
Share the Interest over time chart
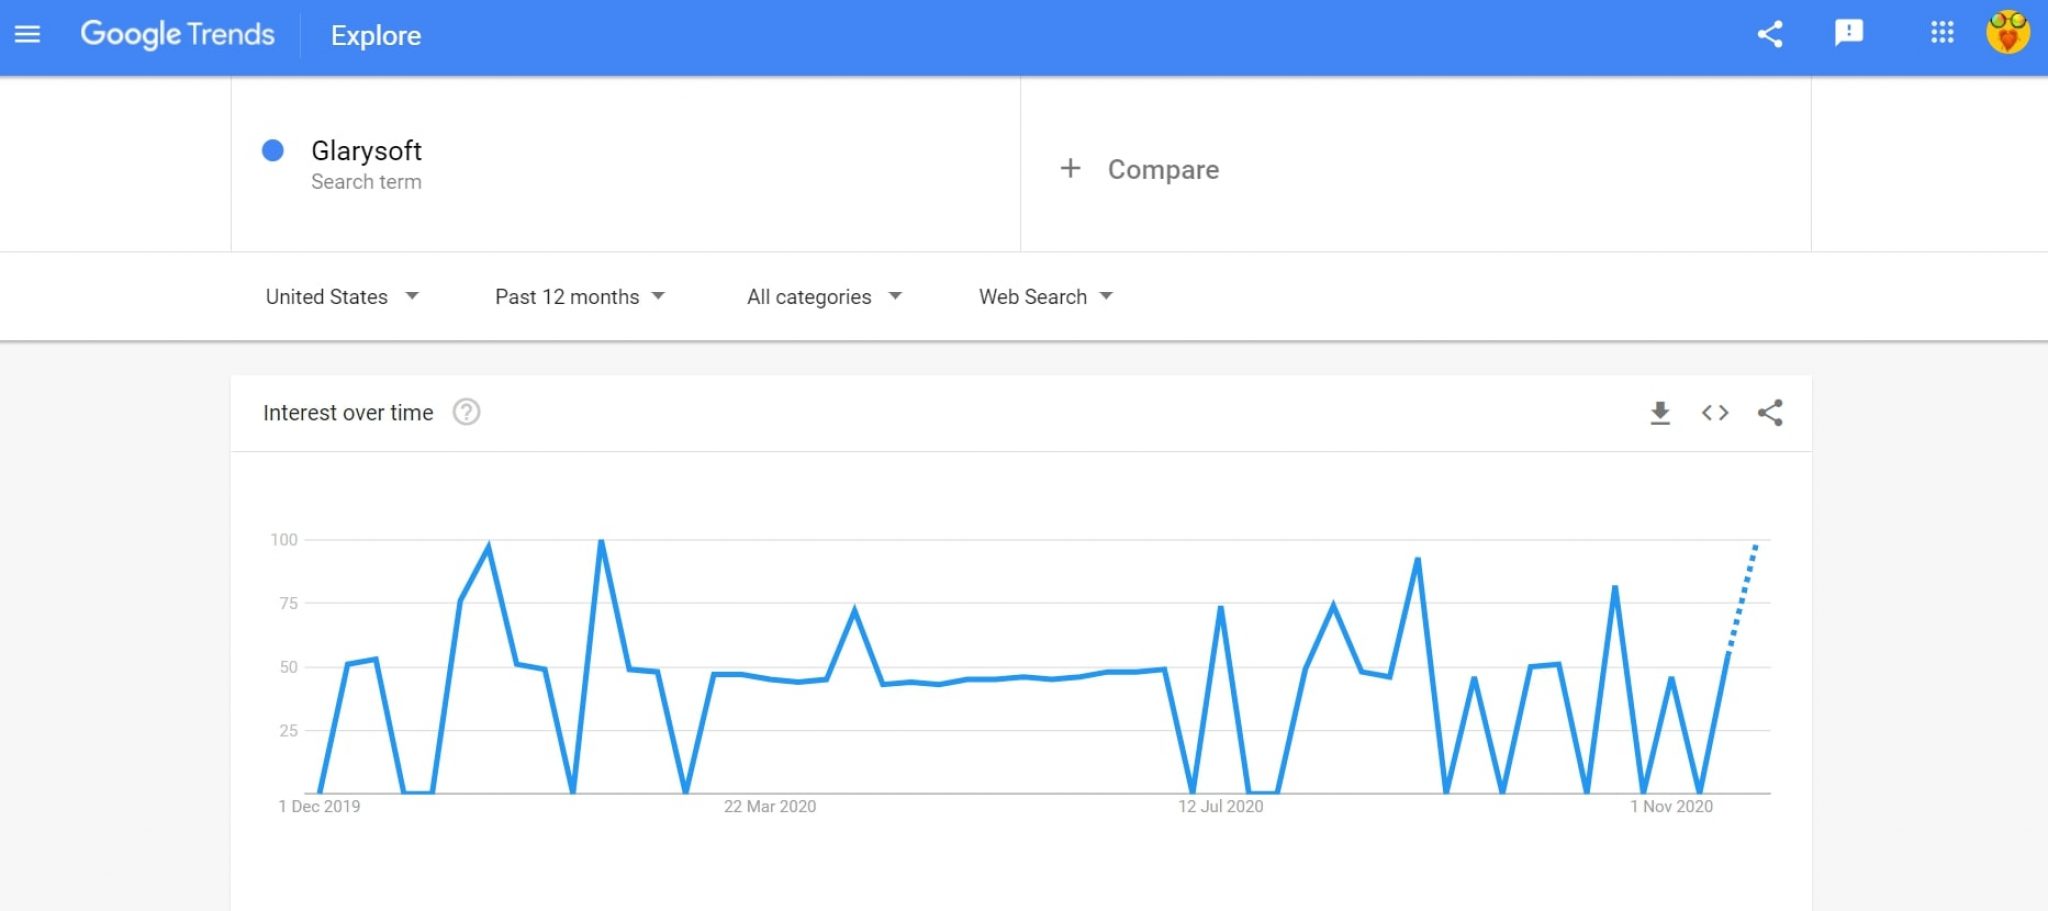pos(1770,413)
